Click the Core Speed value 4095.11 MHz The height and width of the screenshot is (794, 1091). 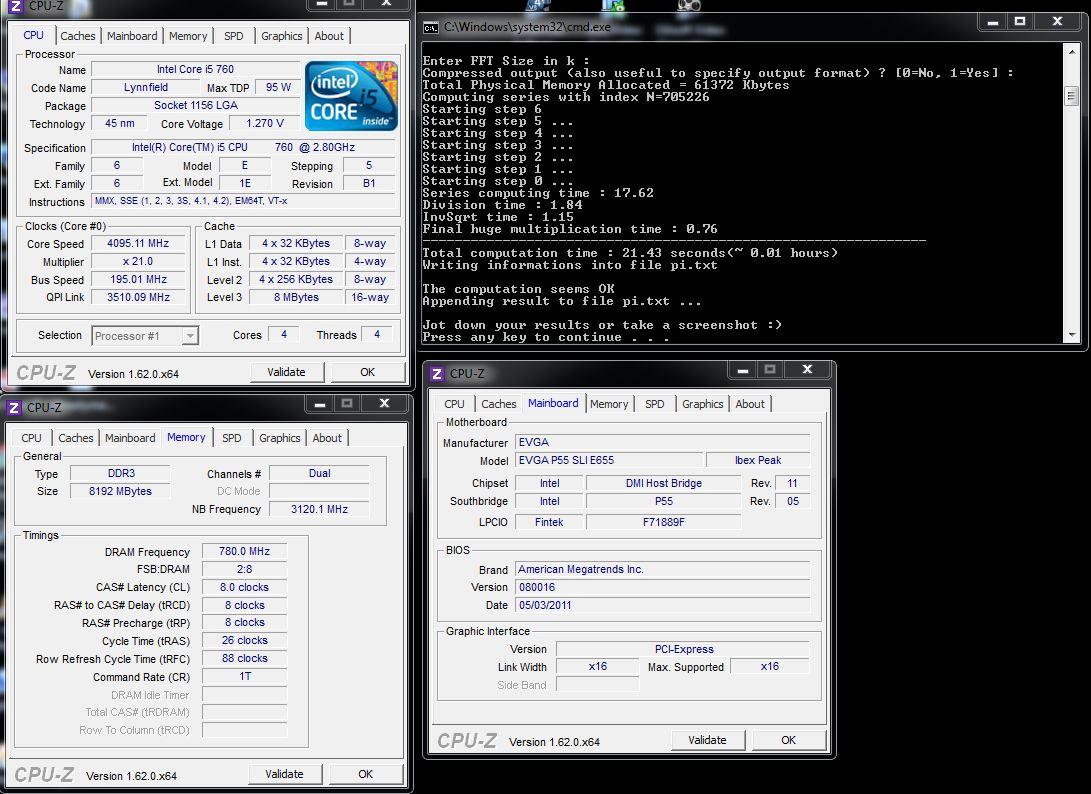coord(138,244)
